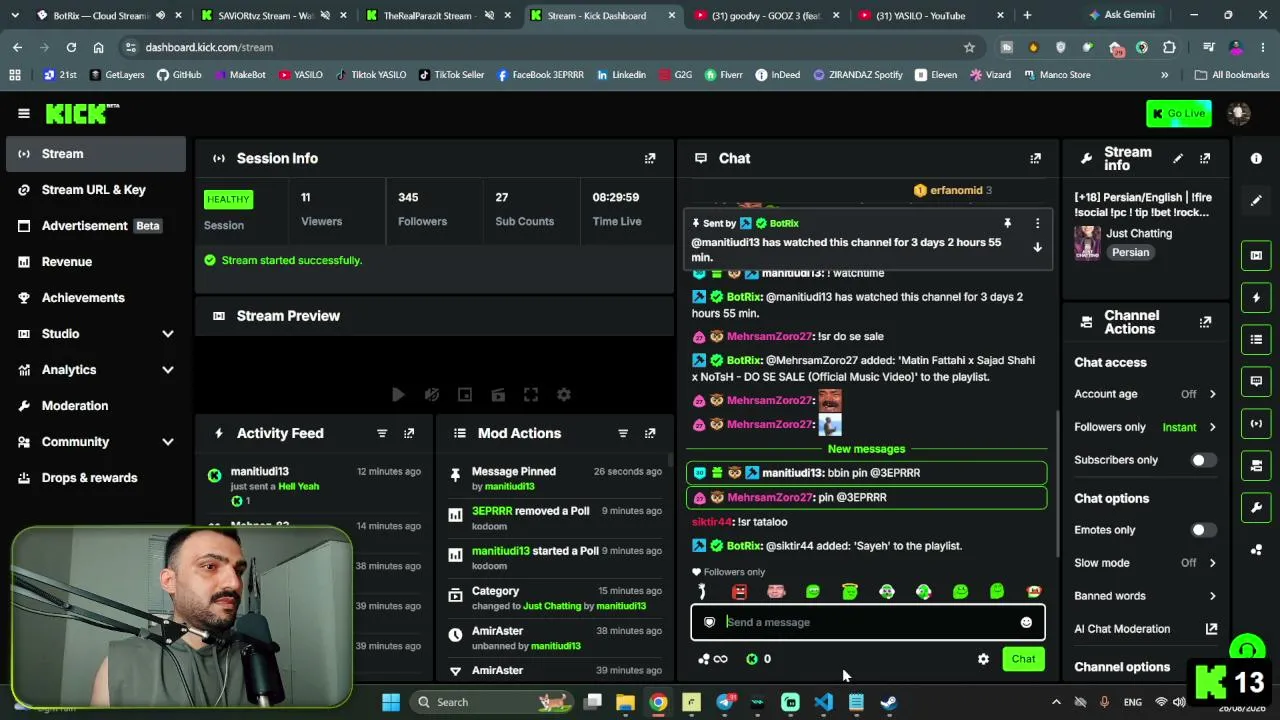Mute audio in the Stream Preview
1280x720 pixels.
[432, 395]
